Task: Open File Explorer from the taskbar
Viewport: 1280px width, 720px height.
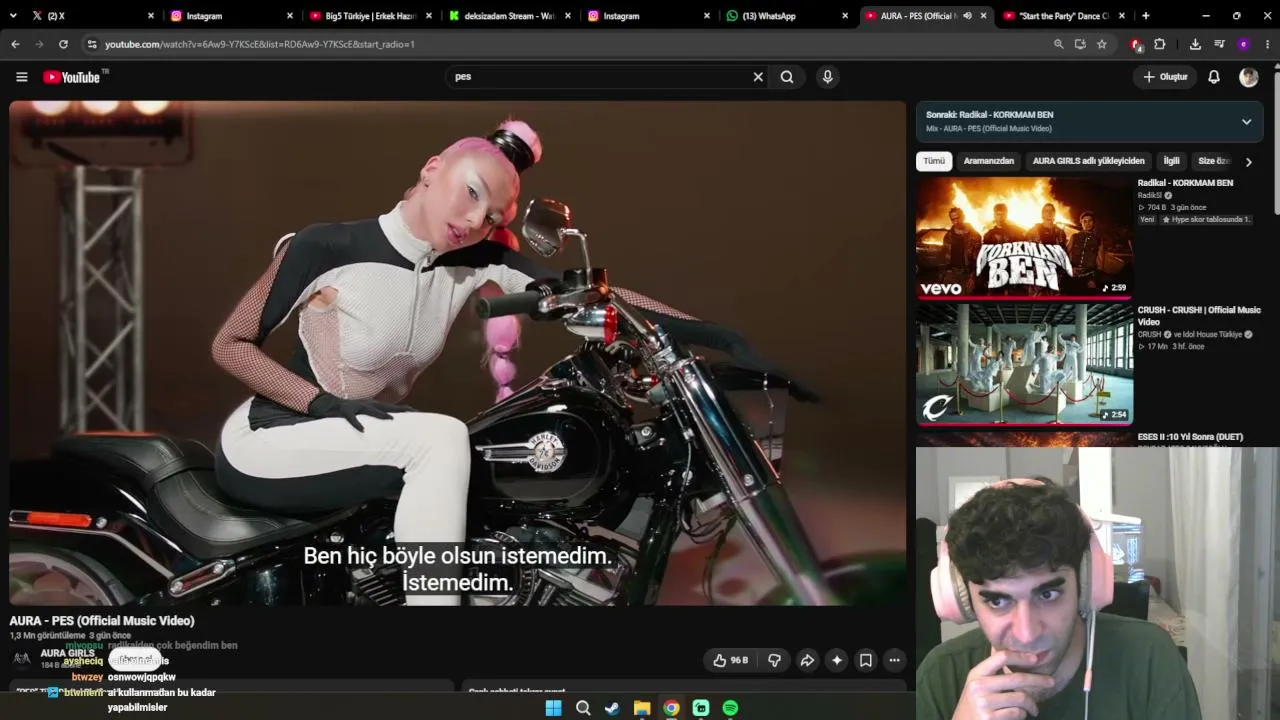Action: click(642, 708)
